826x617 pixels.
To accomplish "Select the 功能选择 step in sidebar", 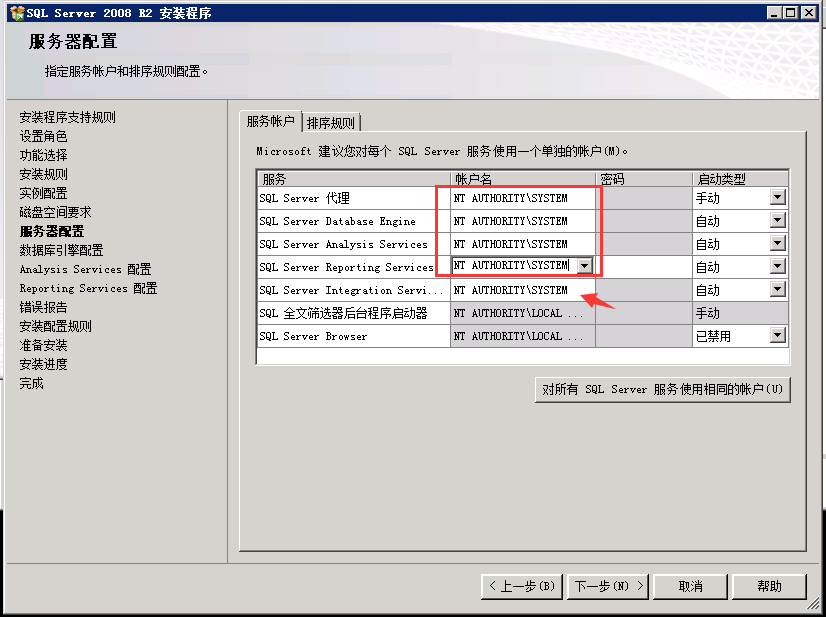I will [43, 155].
